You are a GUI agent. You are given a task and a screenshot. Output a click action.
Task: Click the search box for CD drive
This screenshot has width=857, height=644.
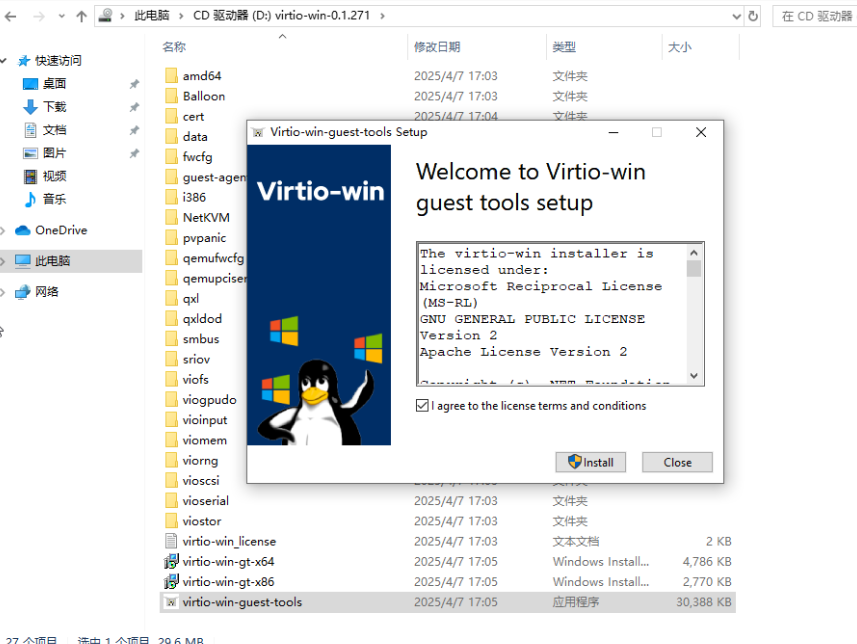tap(814, 16)
